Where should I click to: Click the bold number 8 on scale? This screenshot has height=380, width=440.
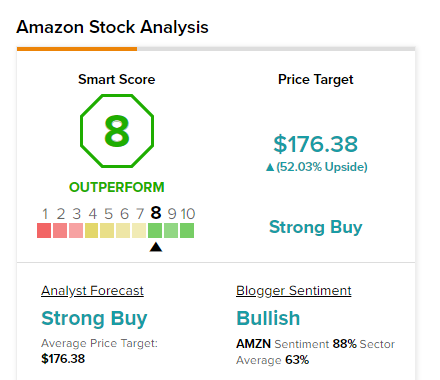[x=156, y=213]
